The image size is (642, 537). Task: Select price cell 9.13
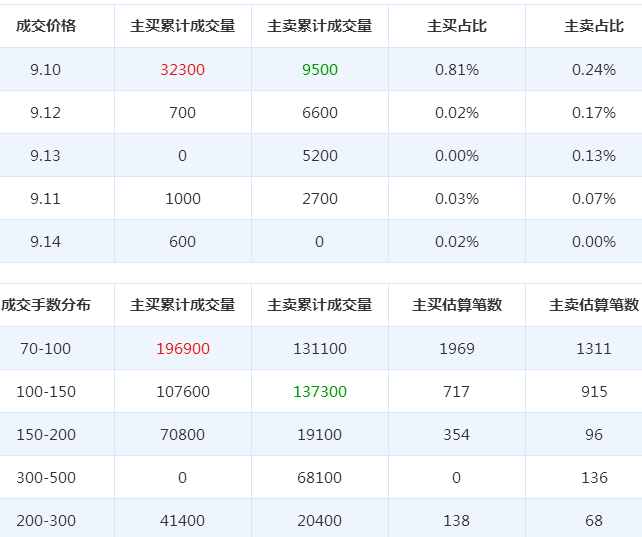(x=45, y=156)
